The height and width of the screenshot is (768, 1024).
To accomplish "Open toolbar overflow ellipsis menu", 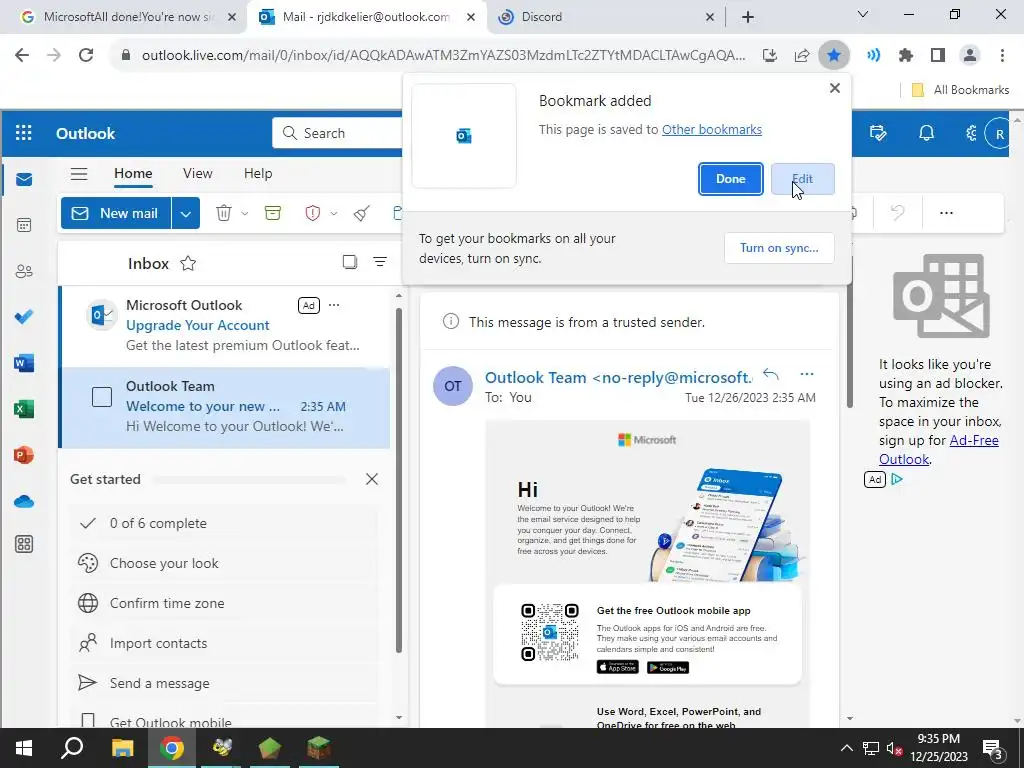I will click(x=946, y=213).
